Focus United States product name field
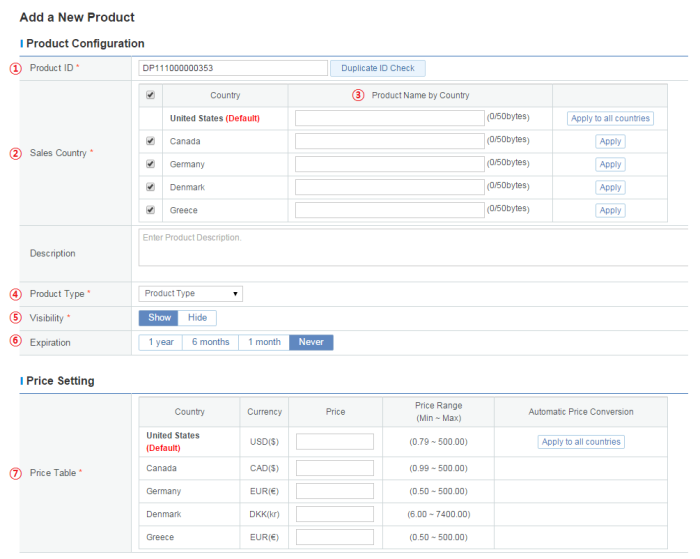Image resolution: width=700 pixels, height=559 pixels. tap(390, 118)
